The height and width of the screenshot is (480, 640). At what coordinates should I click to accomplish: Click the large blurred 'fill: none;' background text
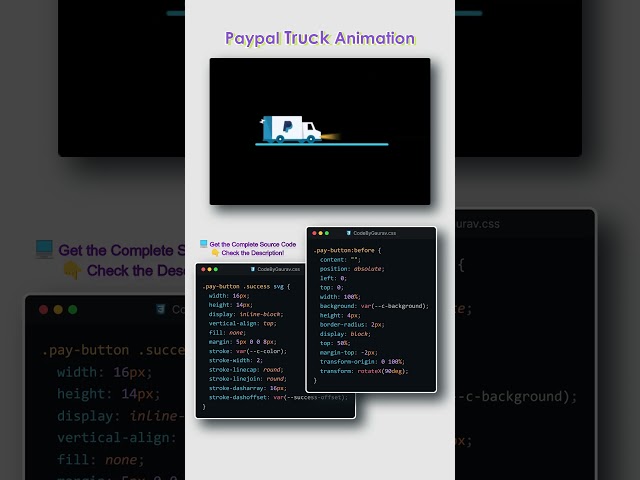(x=100, y=460)
